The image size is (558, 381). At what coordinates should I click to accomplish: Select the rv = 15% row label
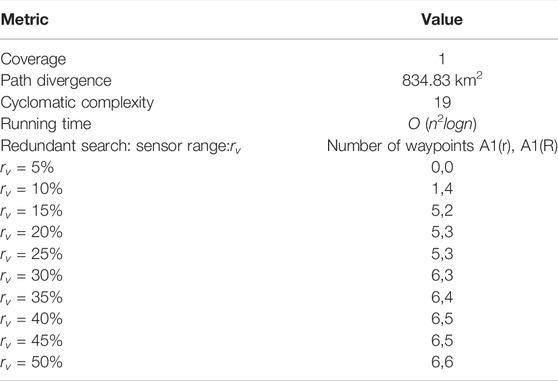[31, 211]
